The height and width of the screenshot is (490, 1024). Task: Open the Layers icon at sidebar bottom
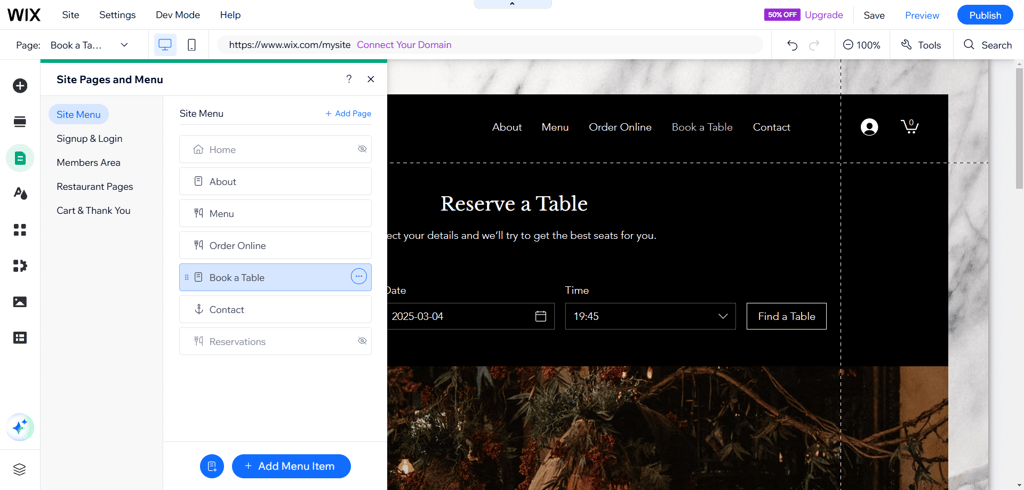[20, 469]
